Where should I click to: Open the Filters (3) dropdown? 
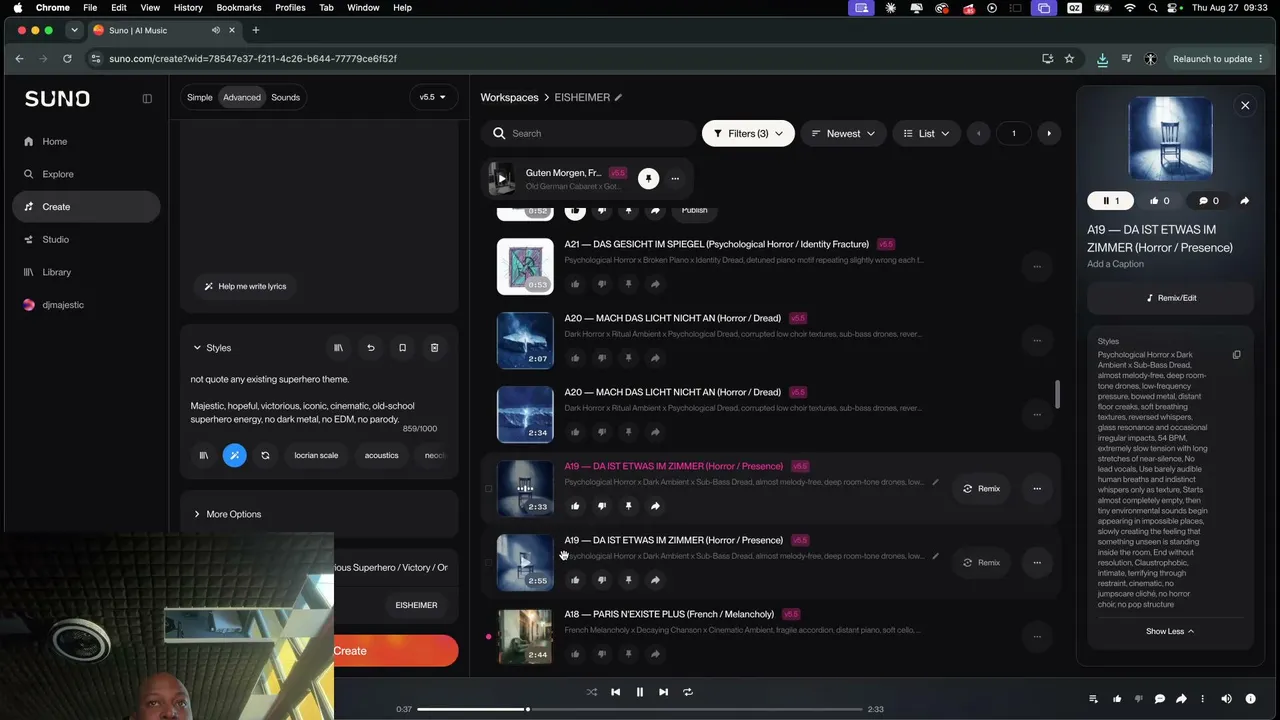pyautogui.click(x=748, y=133)
